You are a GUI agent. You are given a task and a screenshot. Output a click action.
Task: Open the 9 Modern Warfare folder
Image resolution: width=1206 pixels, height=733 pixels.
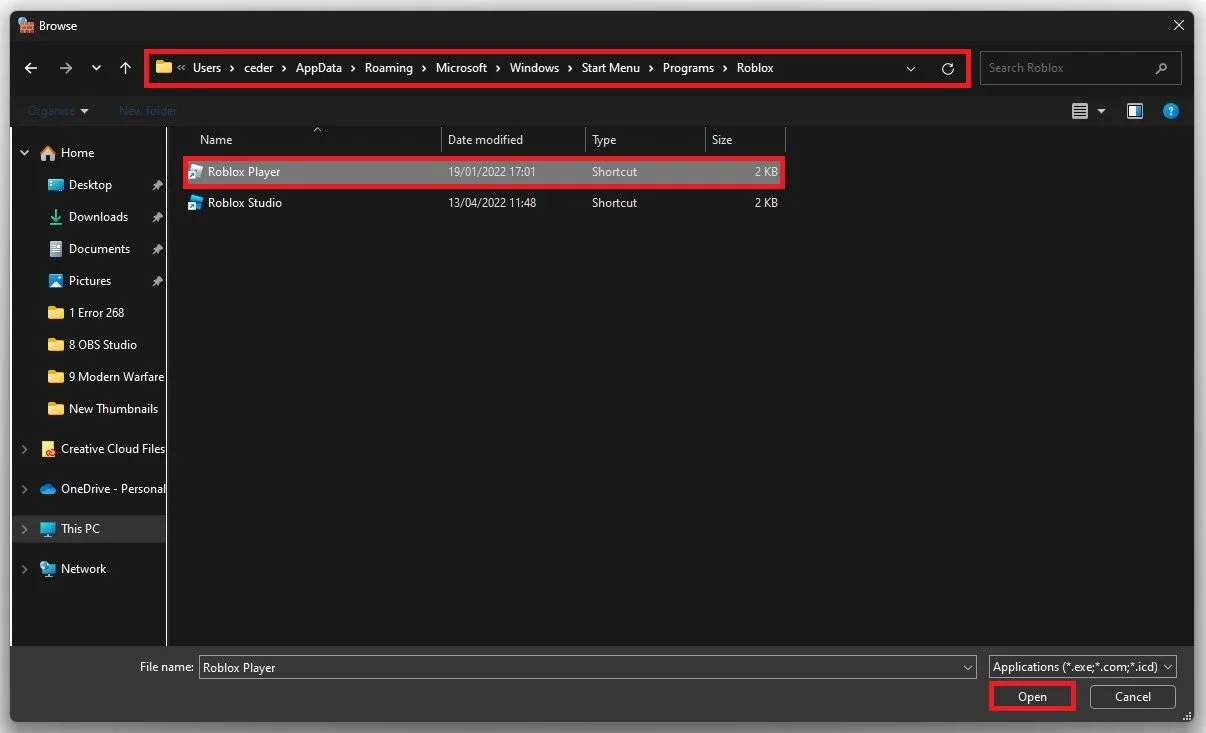click(x=116, y=377)
